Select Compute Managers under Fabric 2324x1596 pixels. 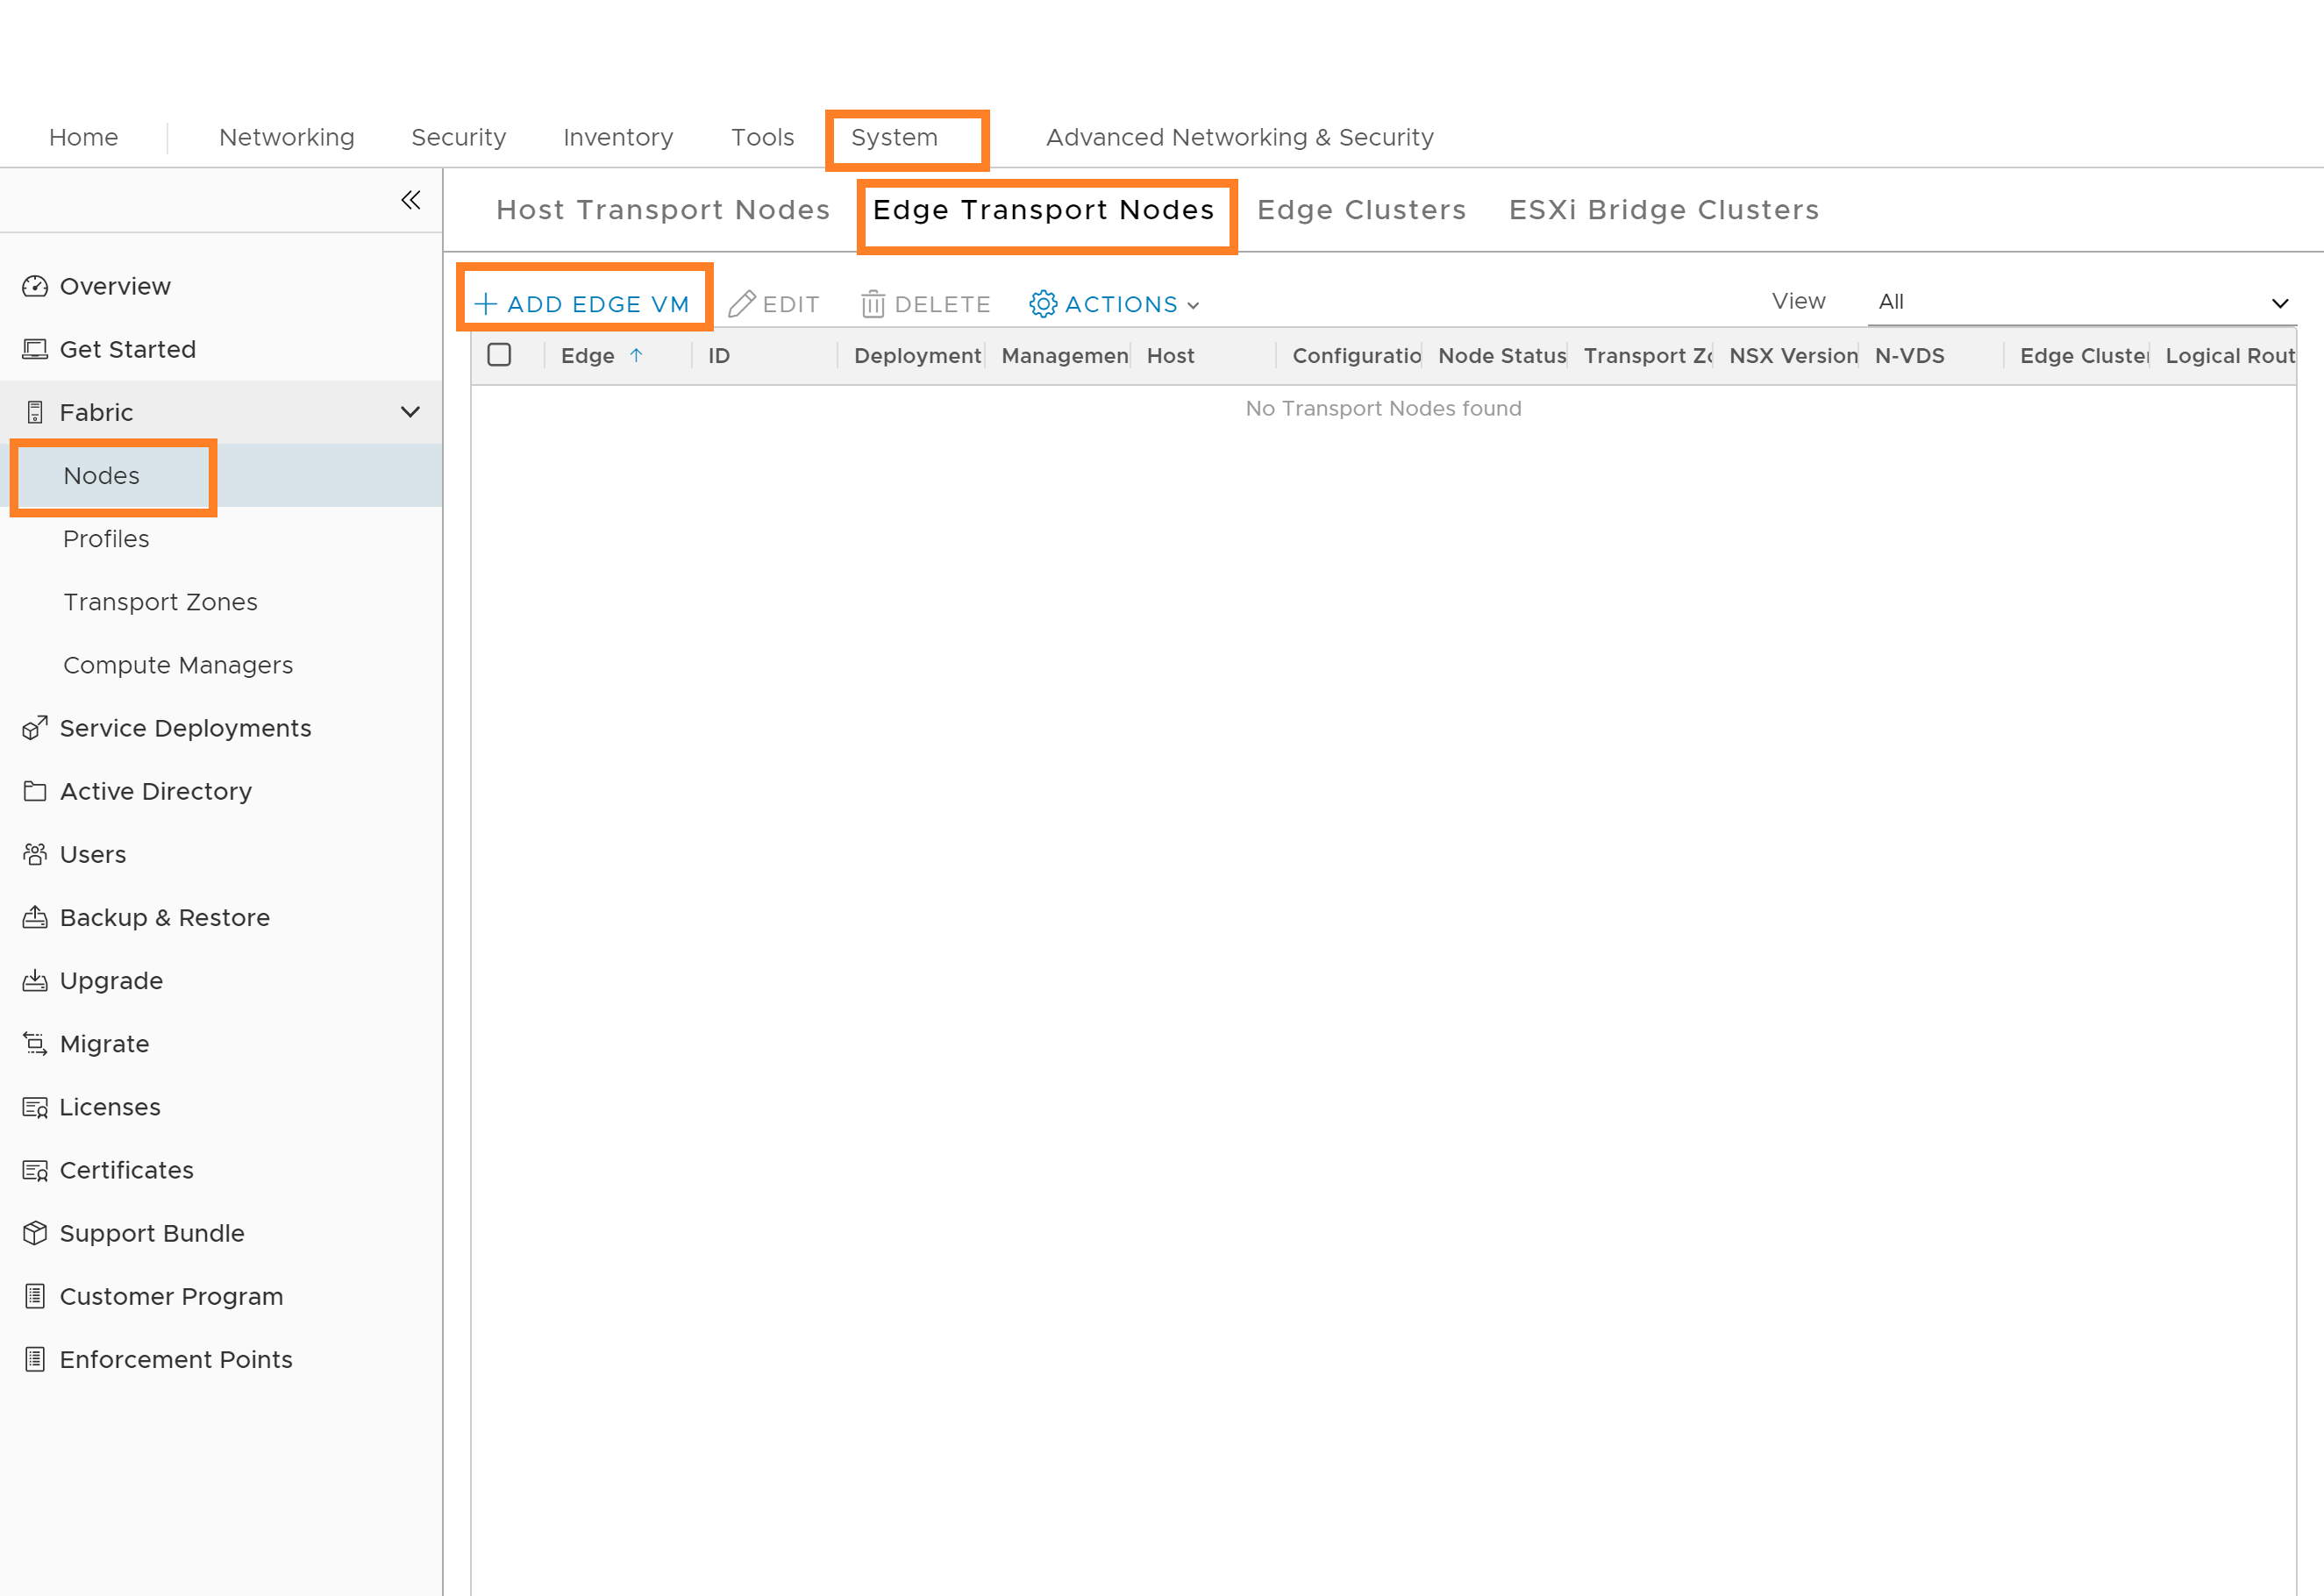pyautogui.click(x=178, y=665)
